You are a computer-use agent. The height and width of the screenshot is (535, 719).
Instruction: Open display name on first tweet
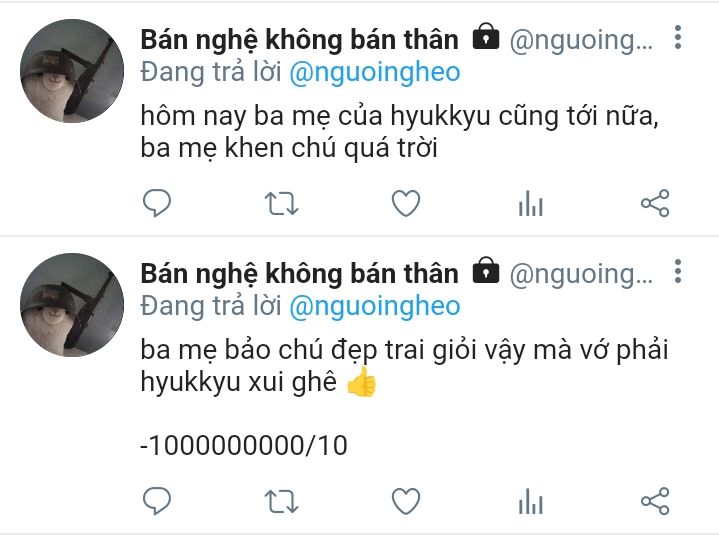299,40
